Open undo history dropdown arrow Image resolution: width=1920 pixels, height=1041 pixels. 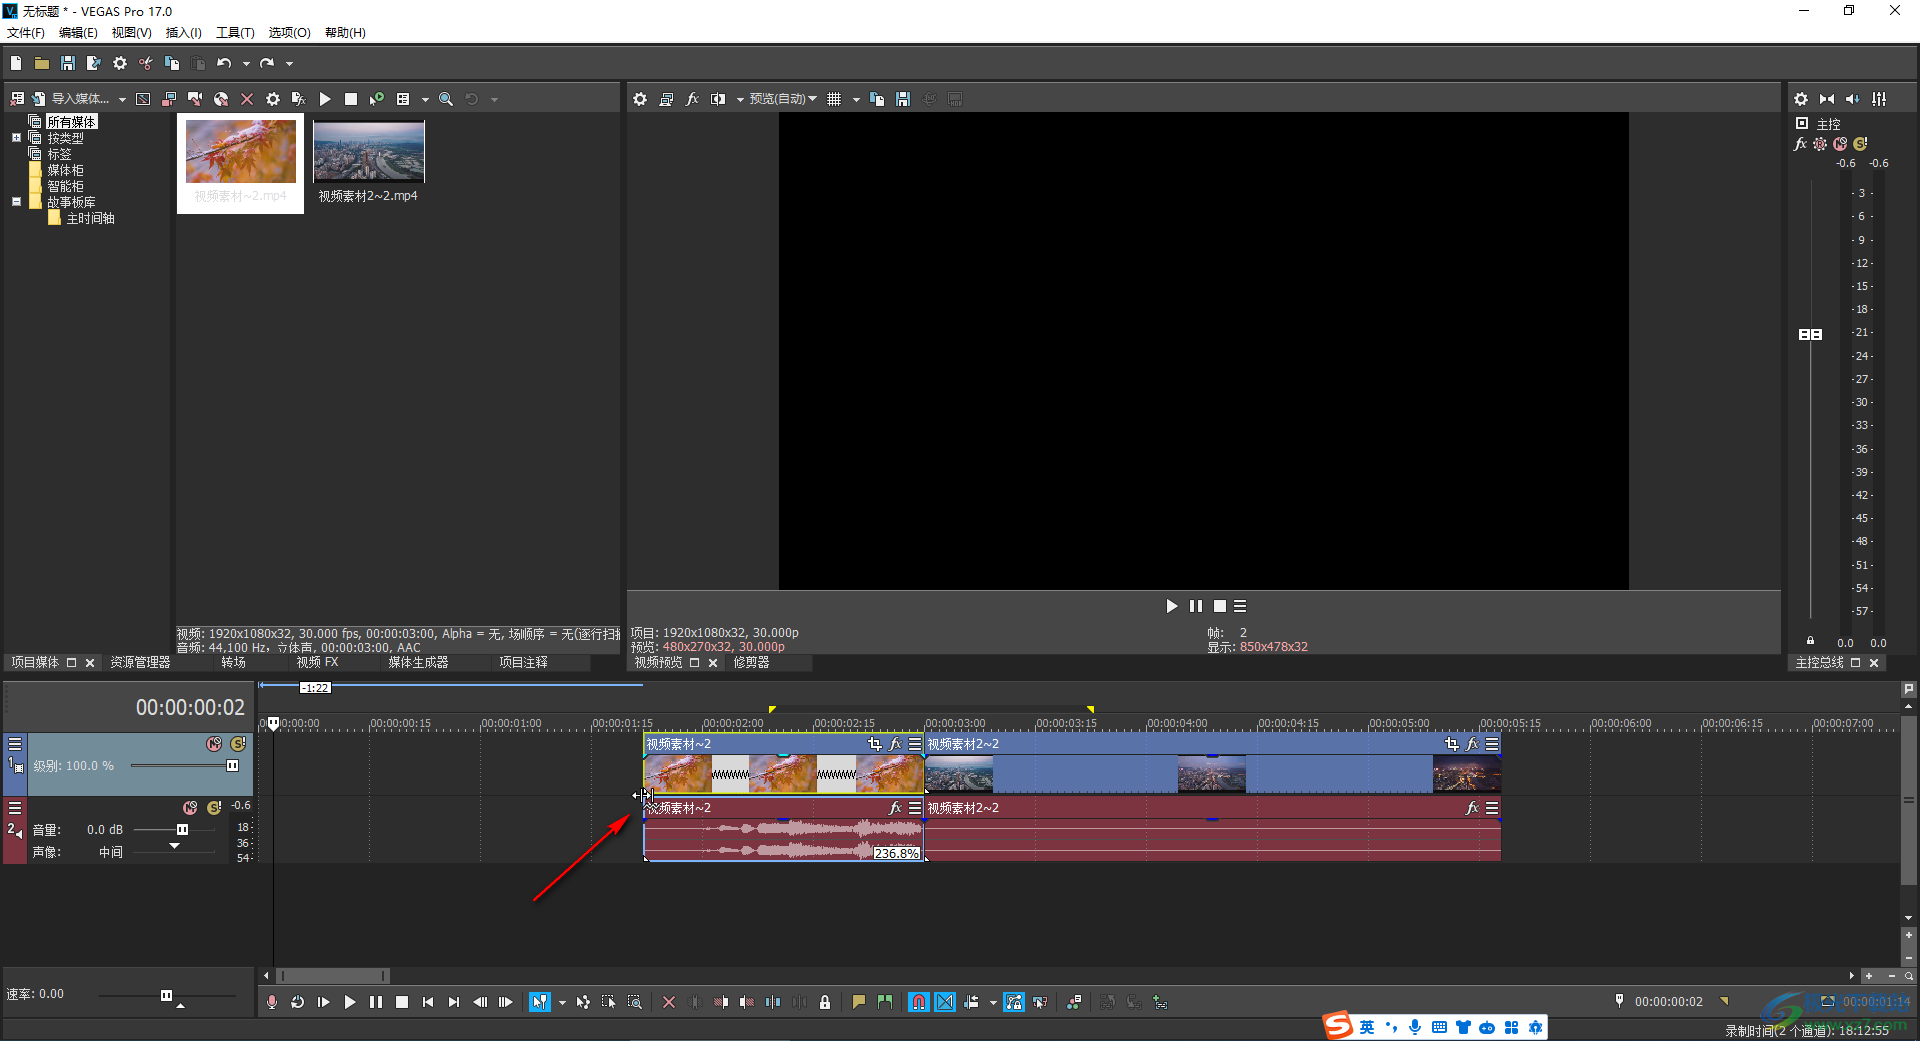[x=246, y=64]
